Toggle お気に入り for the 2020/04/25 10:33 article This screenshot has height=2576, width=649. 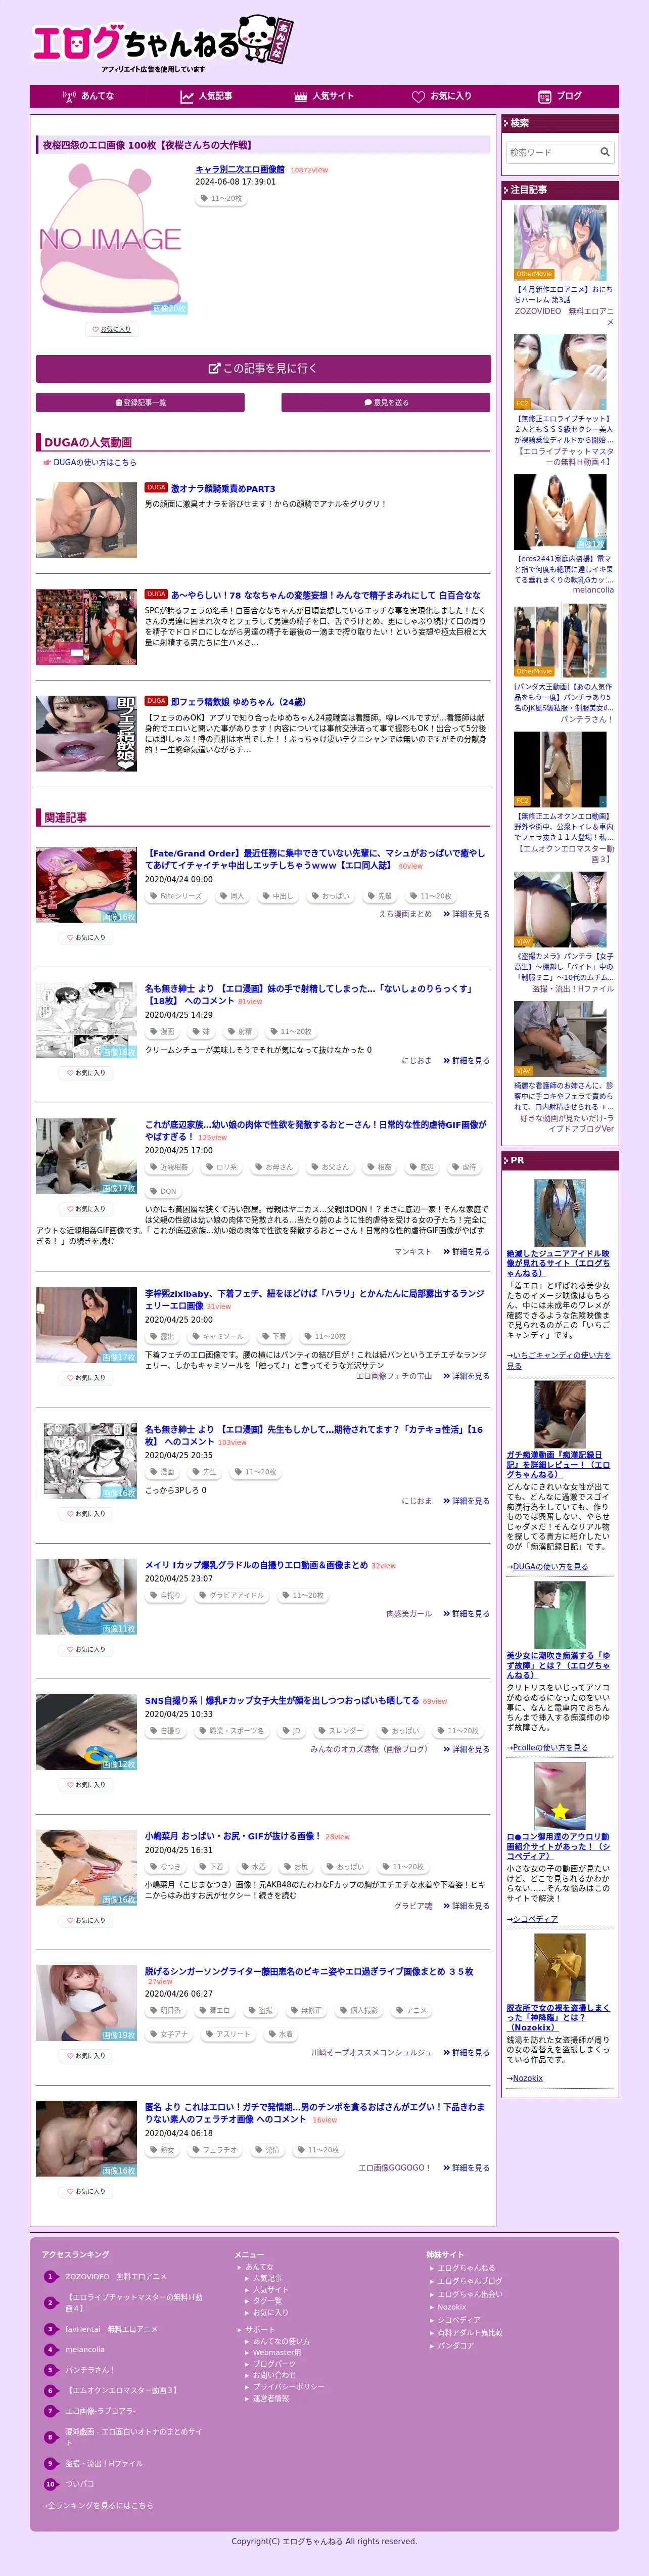pos(86,1785)
